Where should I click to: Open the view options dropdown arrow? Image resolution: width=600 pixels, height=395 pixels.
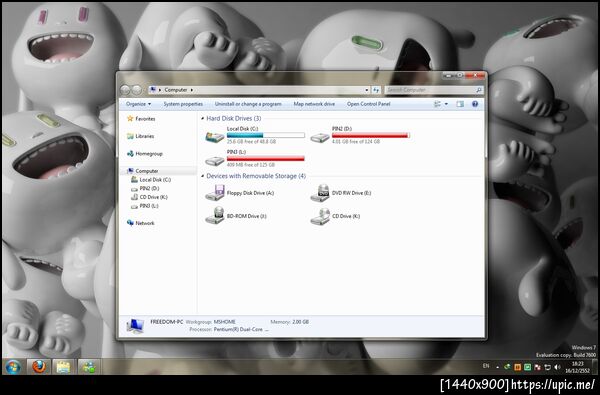[x=446, y=104]
